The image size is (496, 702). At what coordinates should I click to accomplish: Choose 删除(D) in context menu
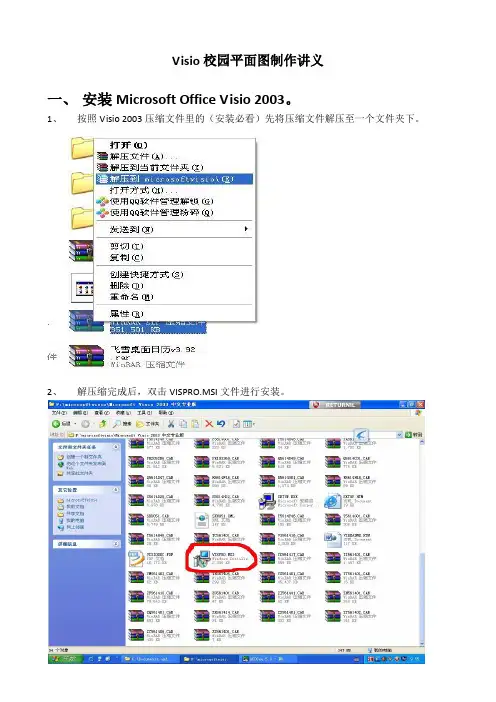tap(174, 286)
